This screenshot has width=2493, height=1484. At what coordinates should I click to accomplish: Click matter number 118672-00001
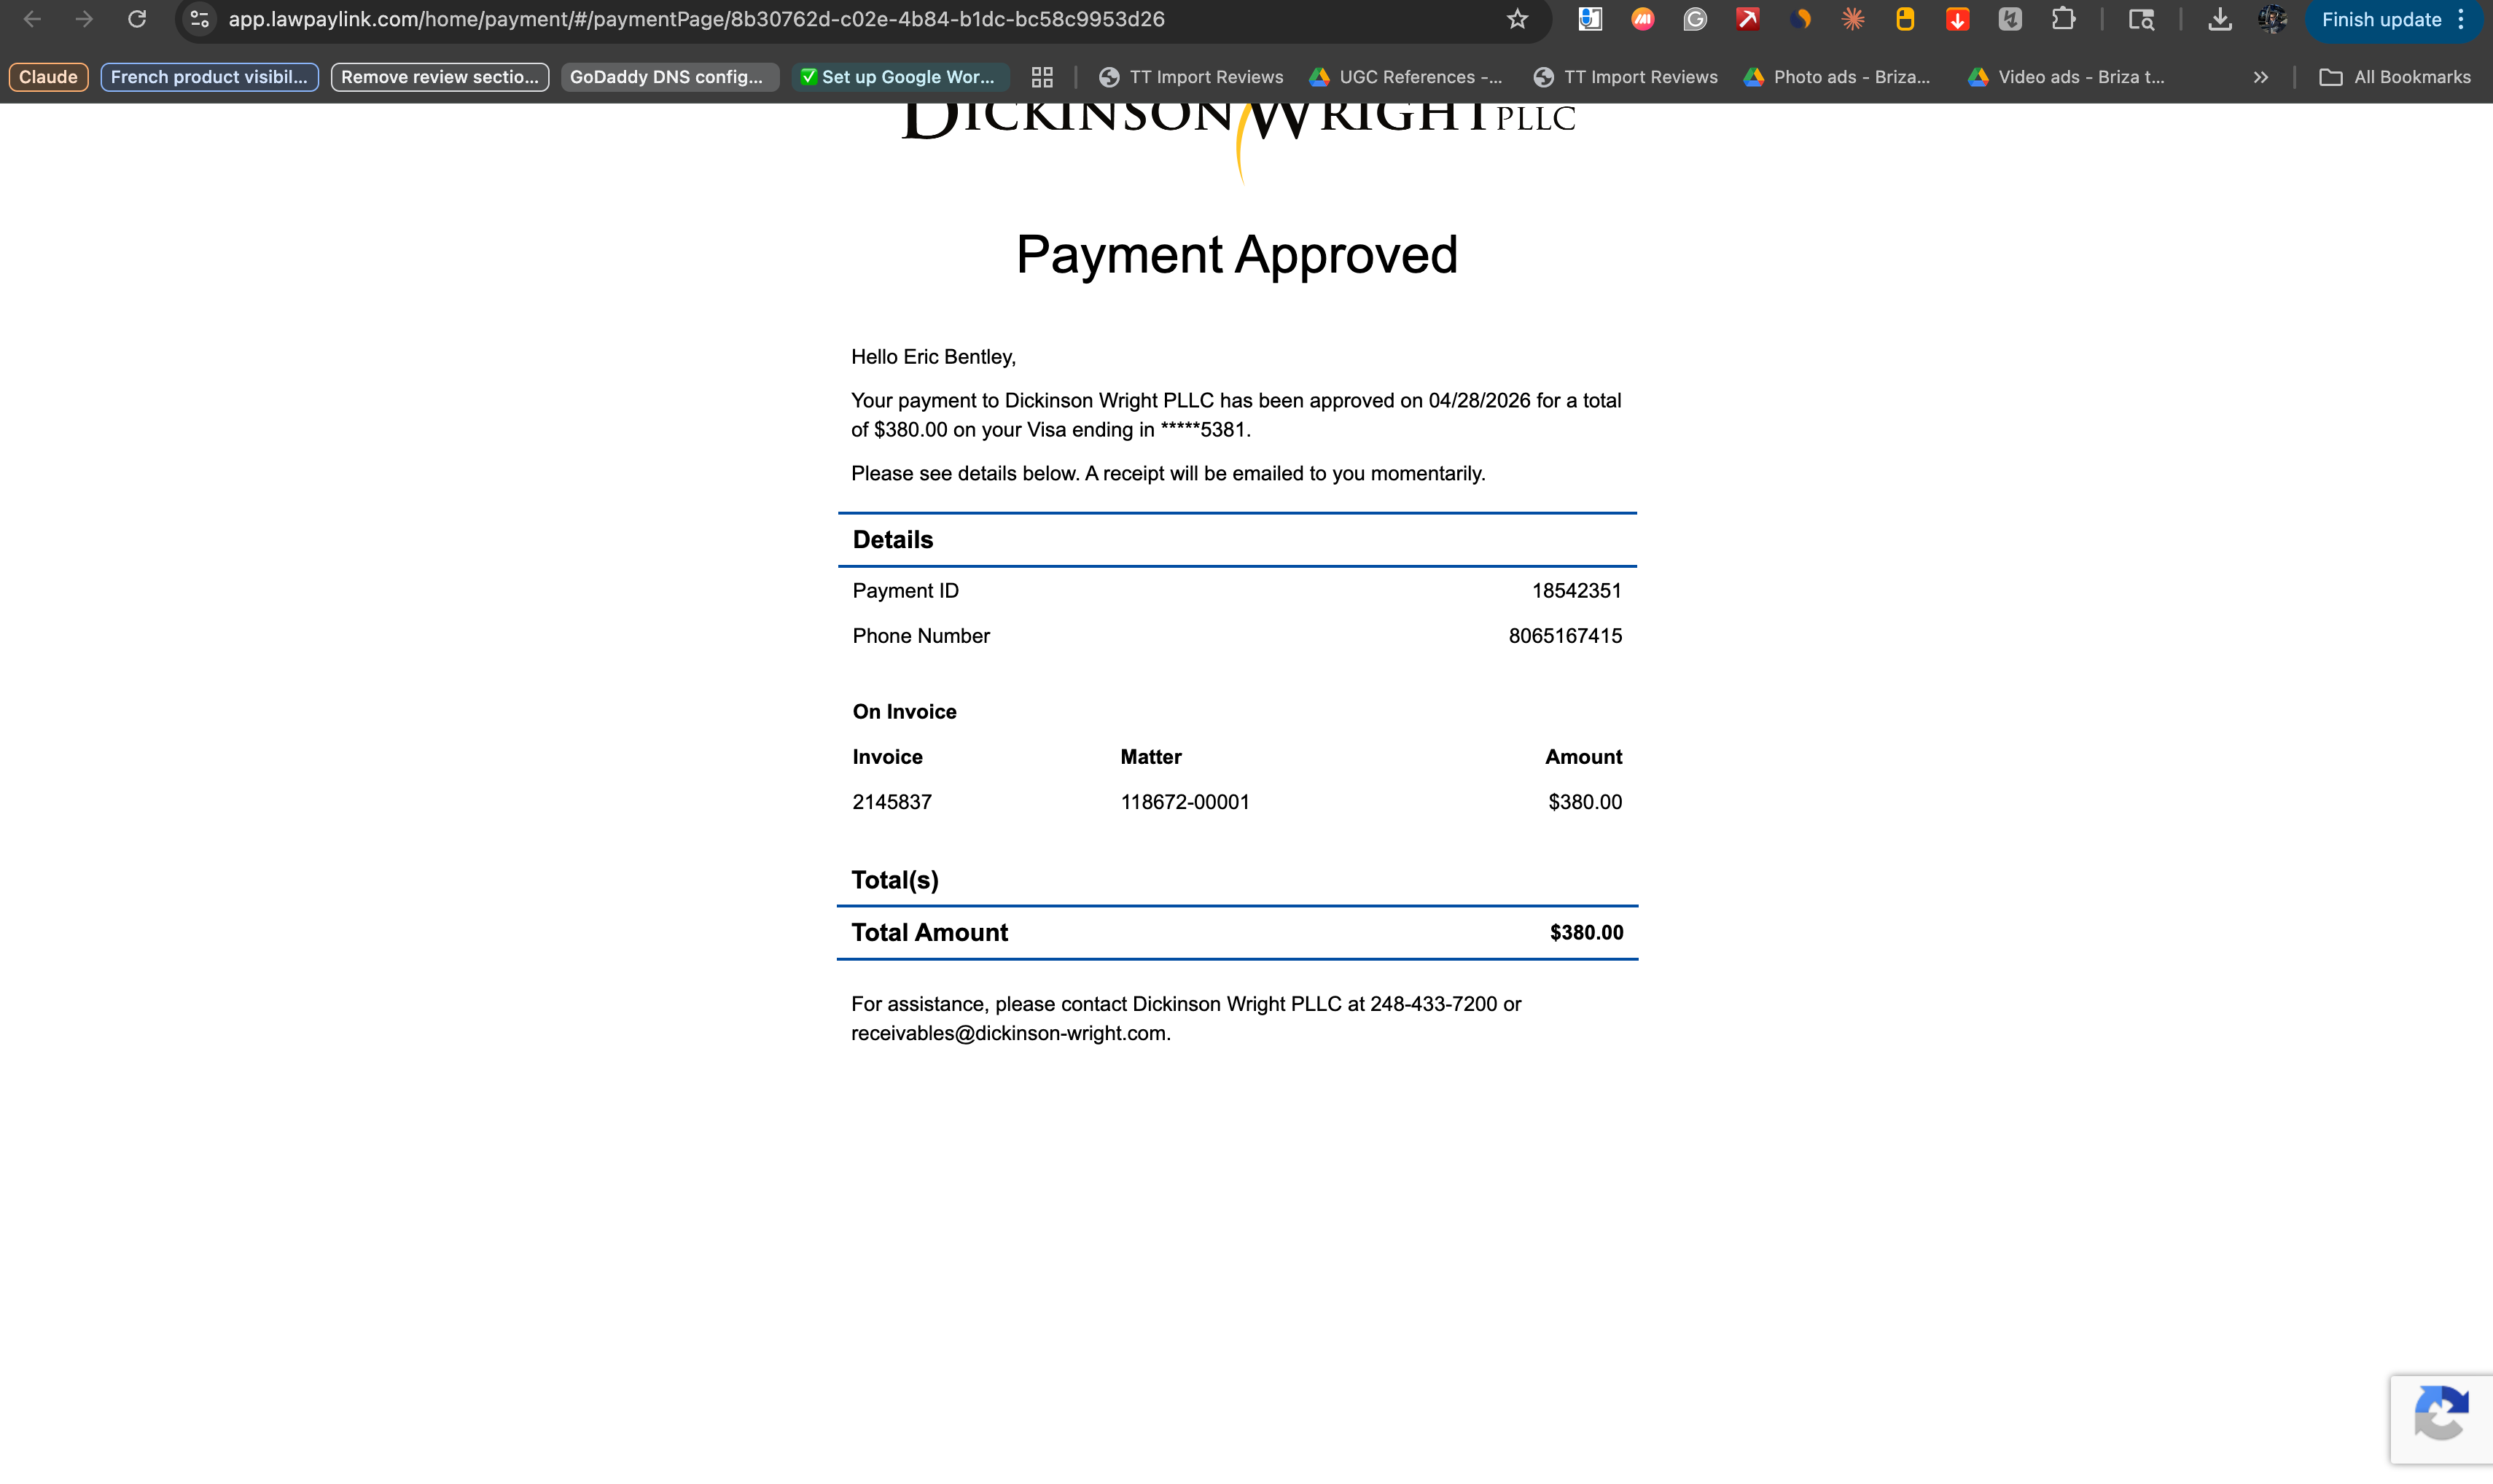1185,802
